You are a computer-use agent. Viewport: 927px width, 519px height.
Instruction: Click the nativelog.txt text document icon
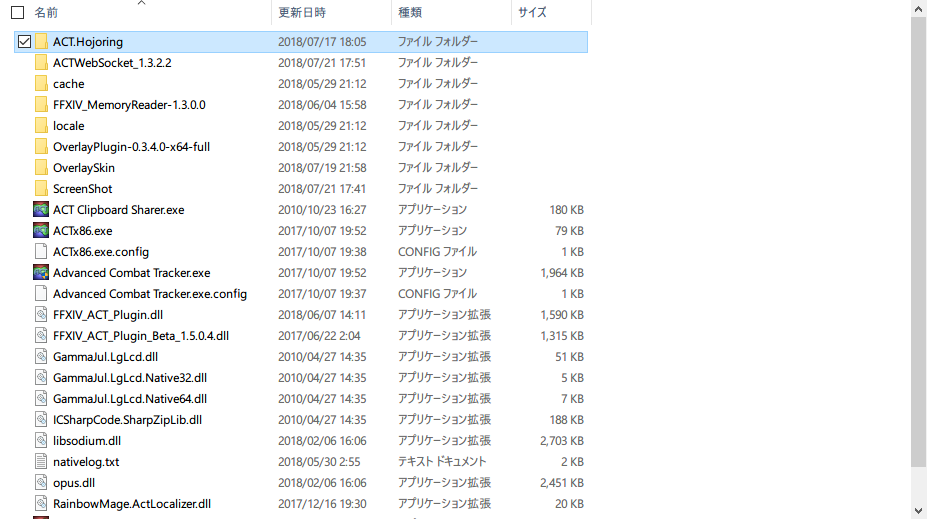[x=41, y=461]
